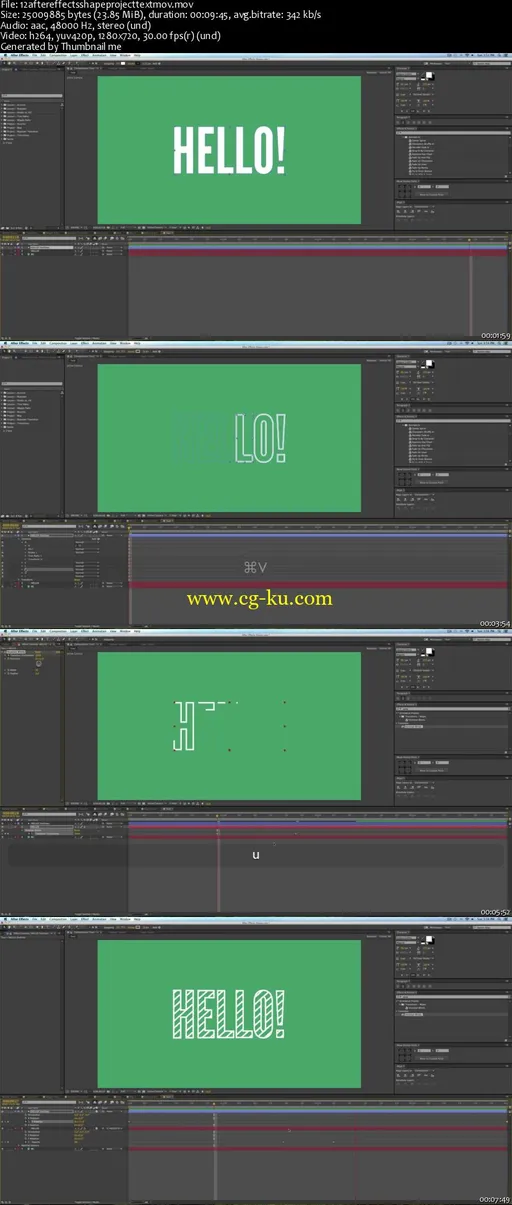Click the partly drawn H outline in the 00:05:52 frame
This screenshot has height=1205, width=512.
[x=183, y=726]
